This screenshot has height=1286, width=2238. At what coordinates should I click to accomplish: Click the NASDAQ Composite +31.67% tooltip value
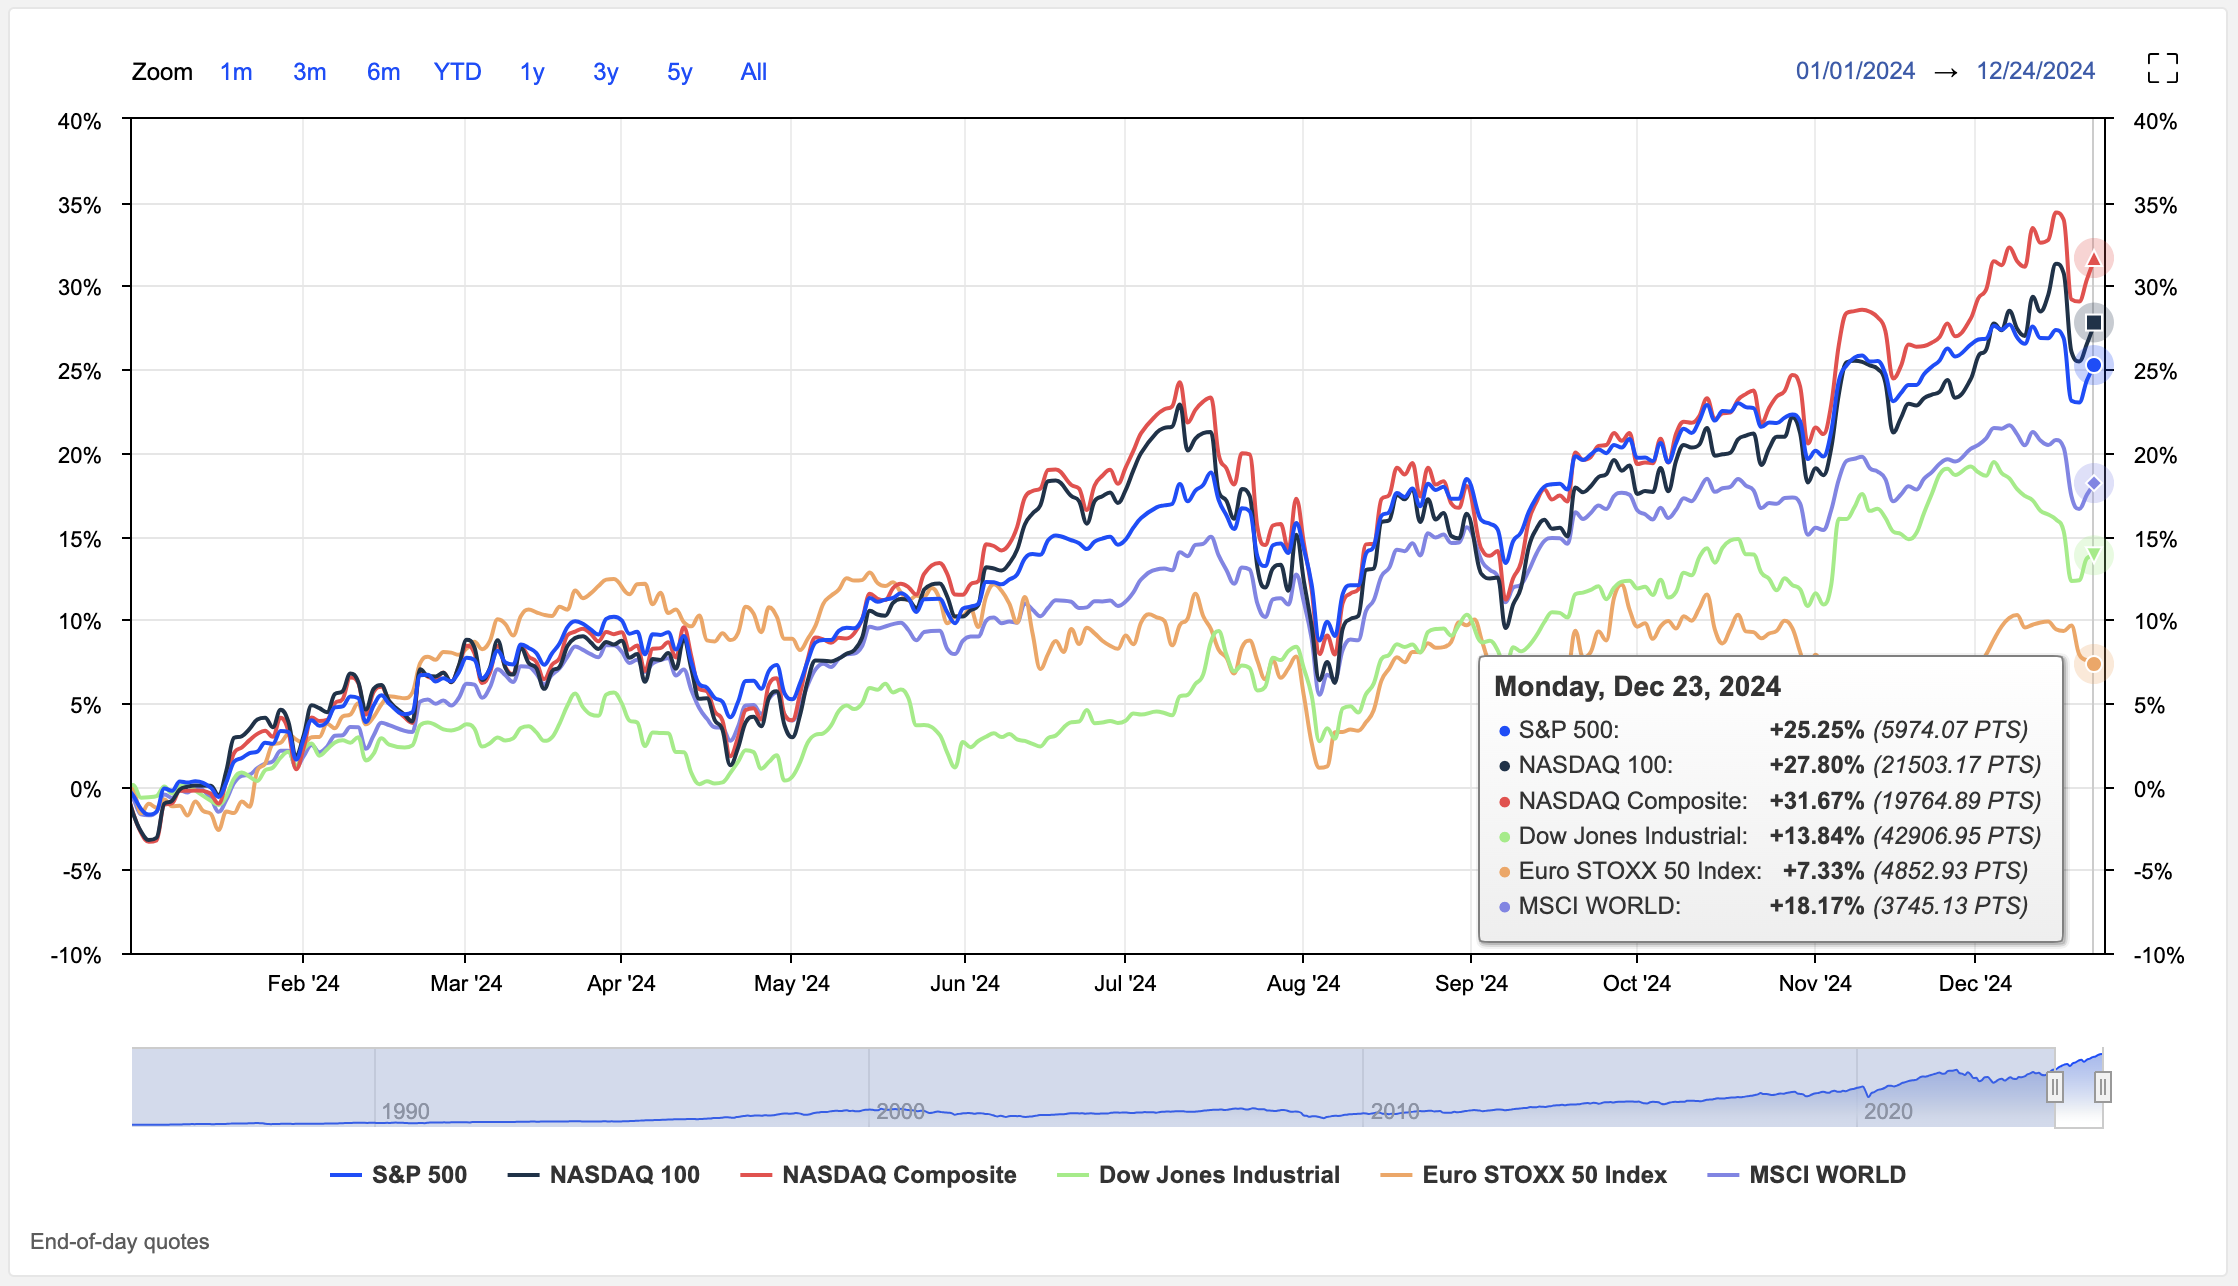tap(1817, 801)
